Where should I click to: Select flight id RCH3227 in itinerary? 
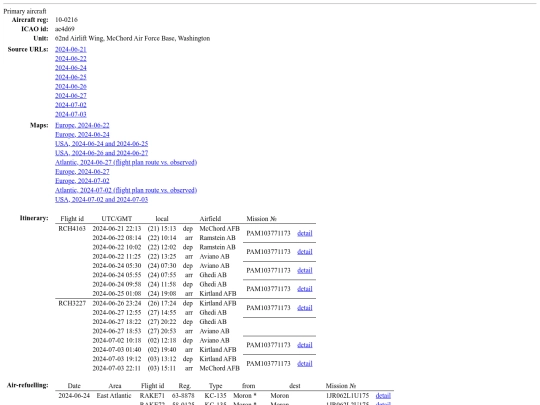pyautogui.click(x=72, y=303)
